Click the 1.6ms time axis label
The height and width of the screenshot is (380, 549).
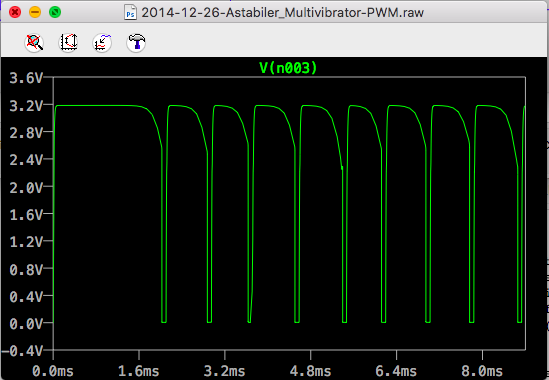point(139,371)
